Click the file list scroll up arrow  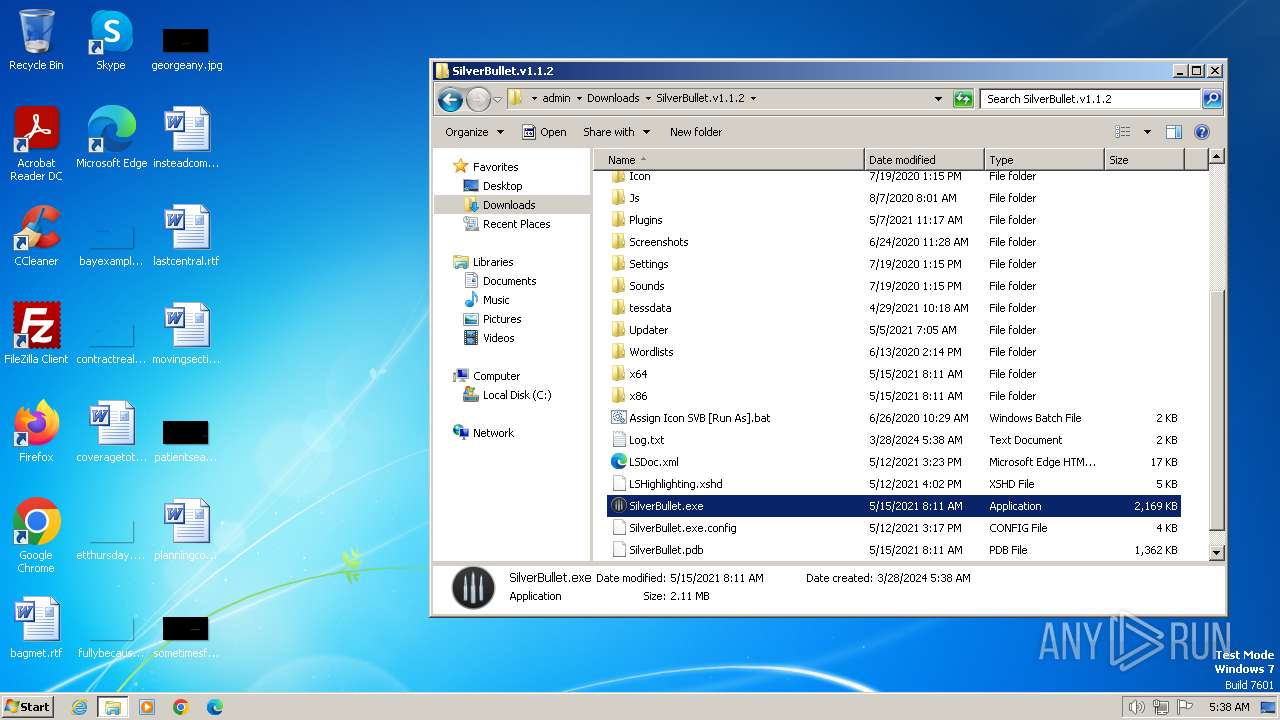coord(1216,156)
